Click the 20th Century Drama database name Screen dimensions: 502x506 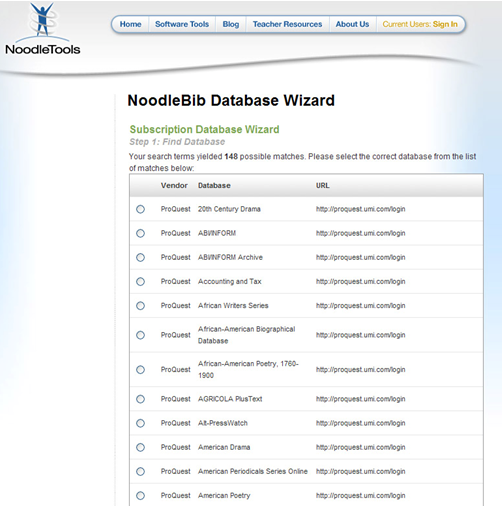tap(229, 209)
